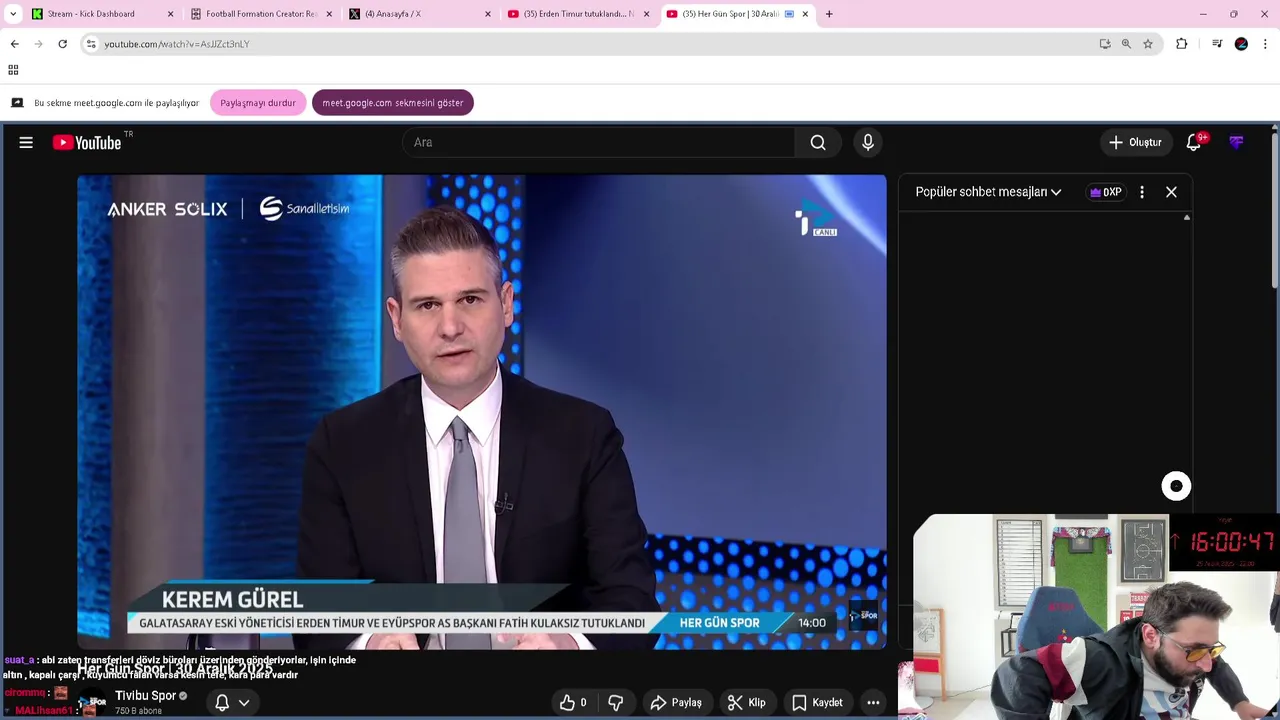Expand Popüler sohbet mesajları dropdown
Screen dimensions: 1280x720
(988, 192)
